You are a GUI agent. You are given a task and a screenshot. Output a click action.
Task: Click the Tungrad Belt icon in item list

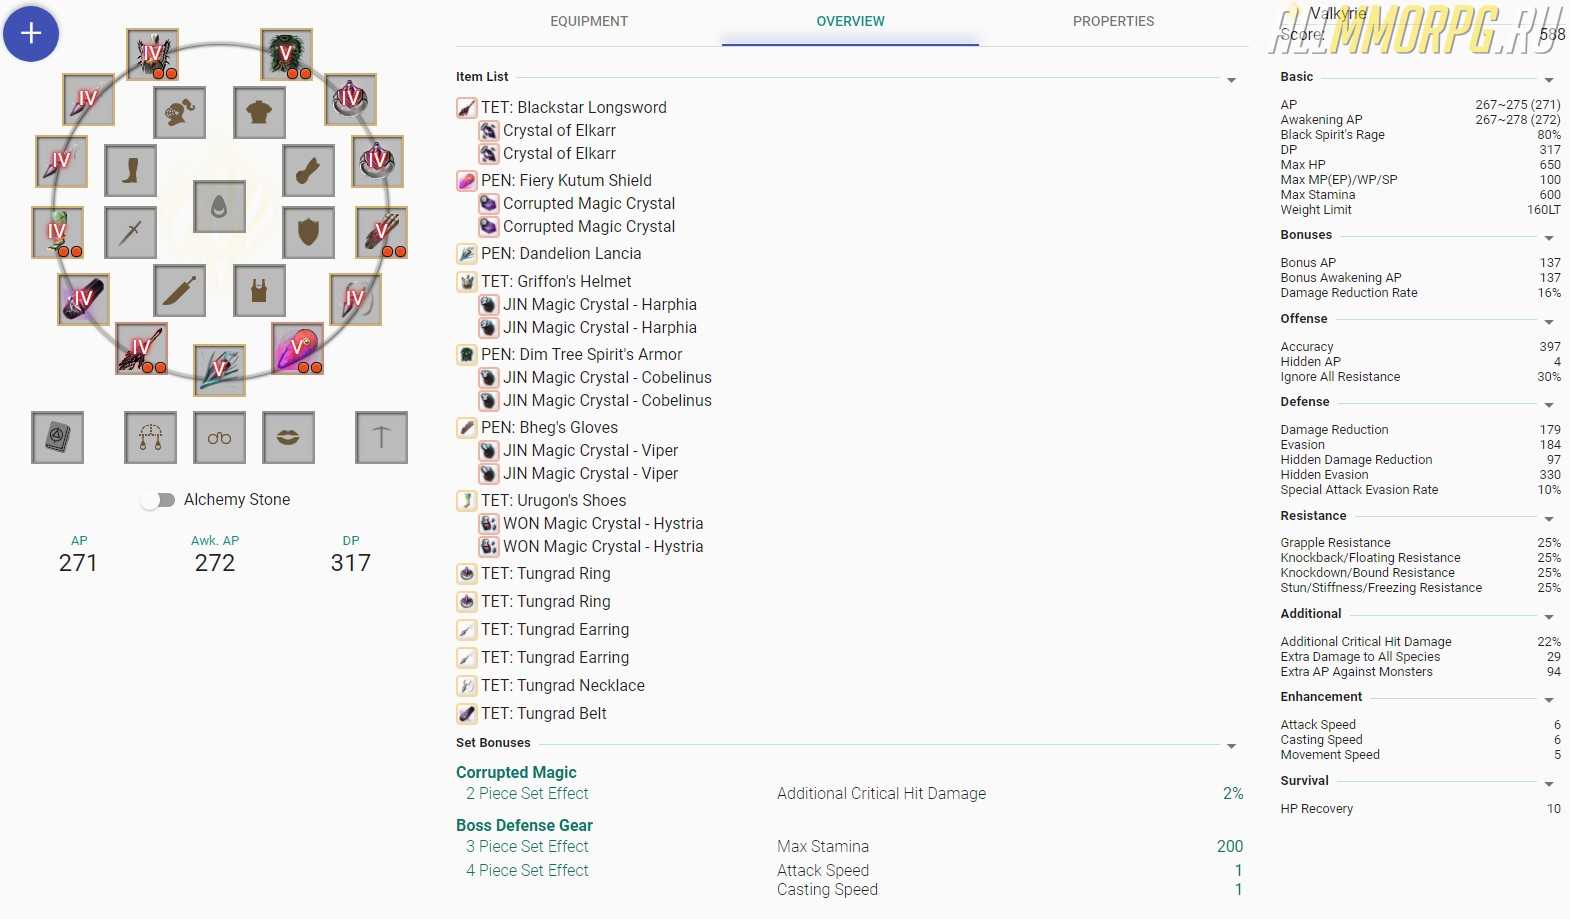[x=466, y=714]
